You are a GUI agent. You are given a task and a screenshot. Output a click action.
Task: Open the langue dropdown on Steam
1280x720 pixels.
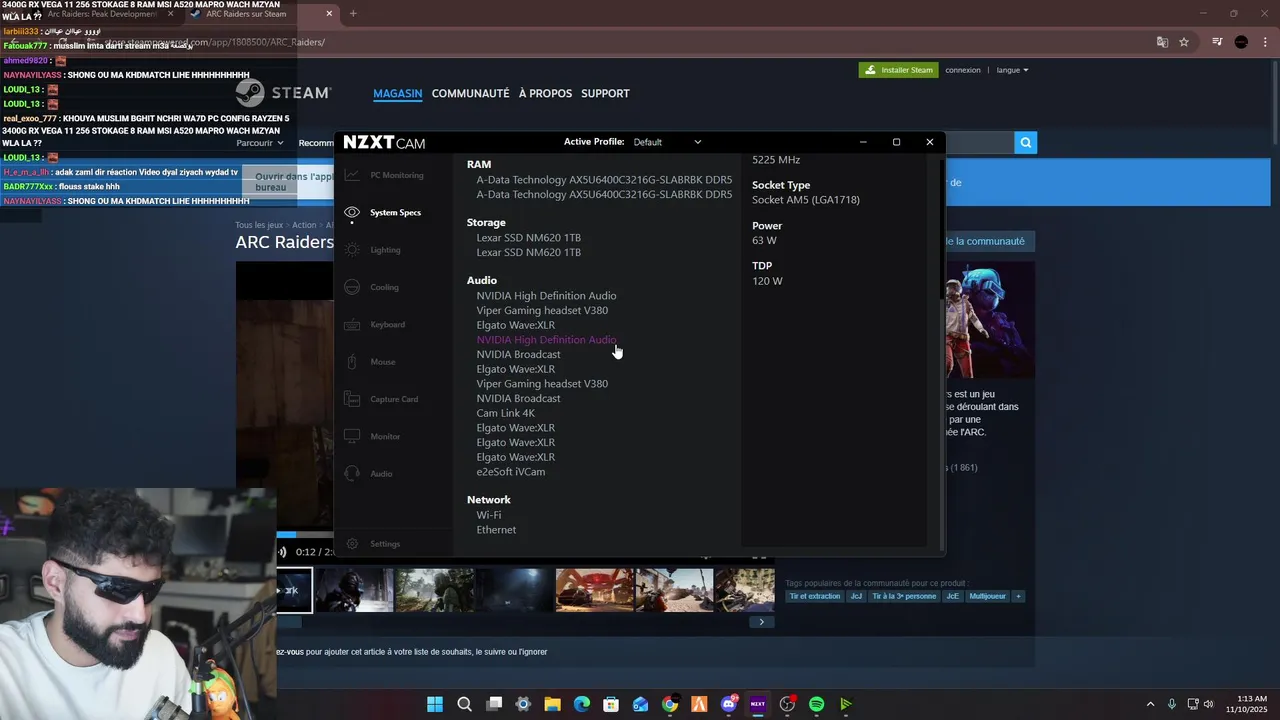point(1012,70)
